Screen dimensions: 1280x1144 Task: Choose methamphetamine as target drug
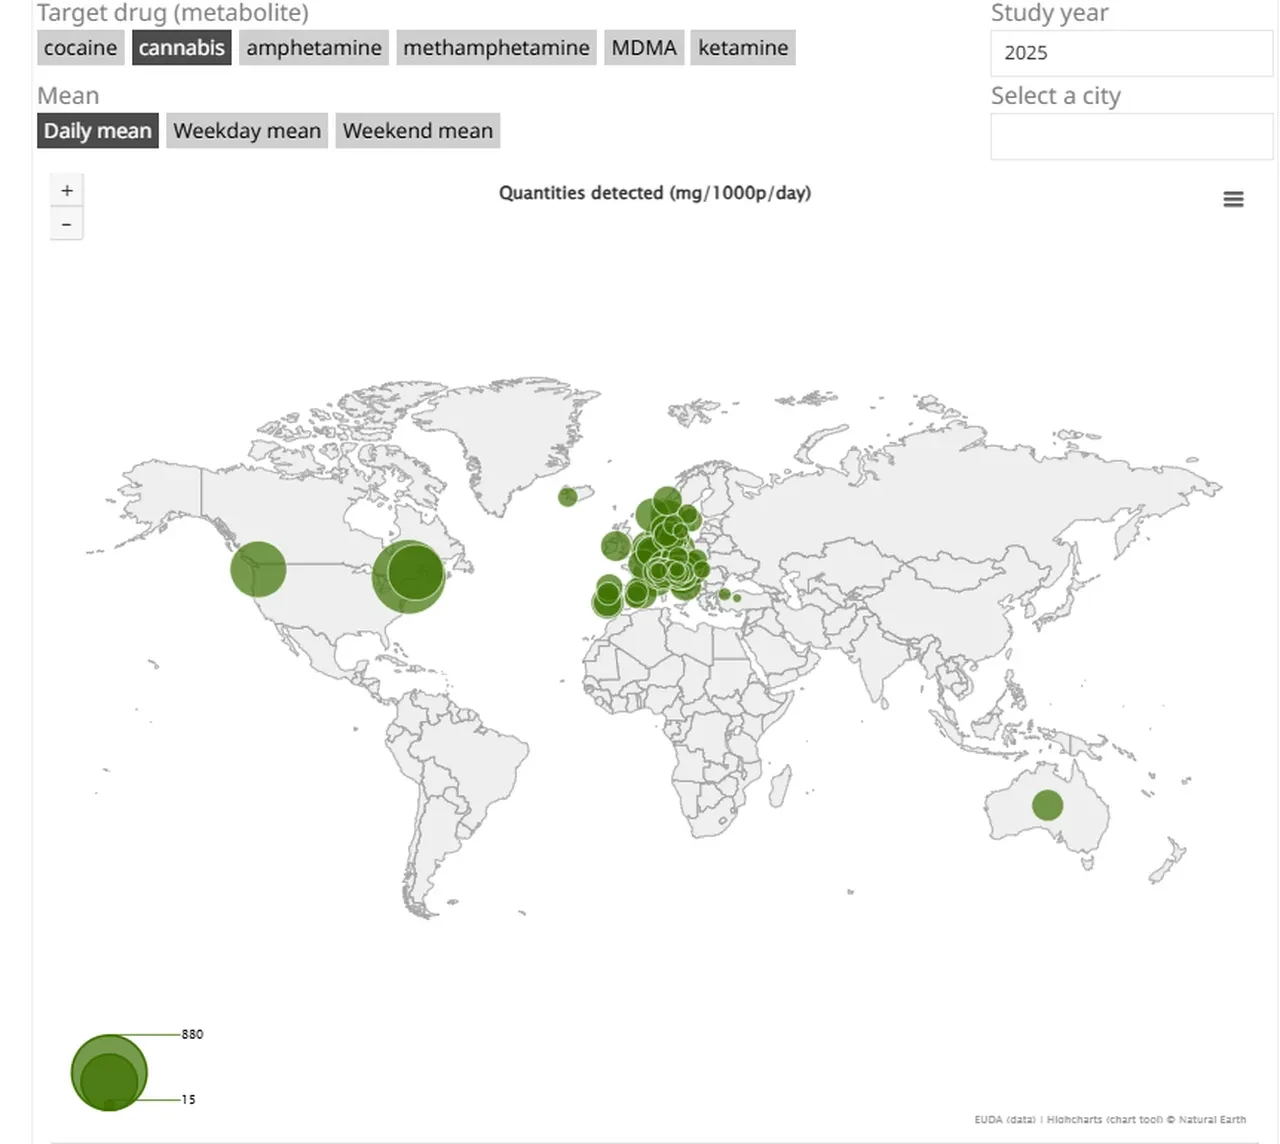(x=496, y=48)
